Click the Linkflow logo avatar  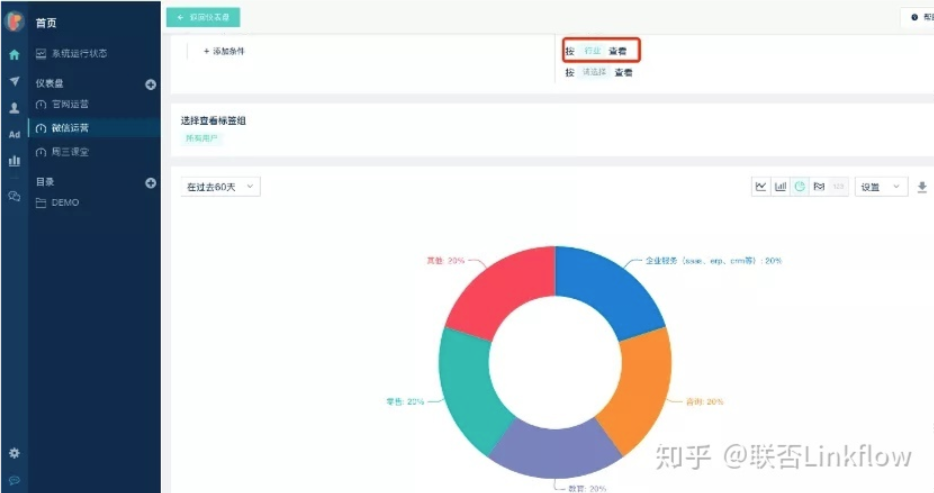14,21
